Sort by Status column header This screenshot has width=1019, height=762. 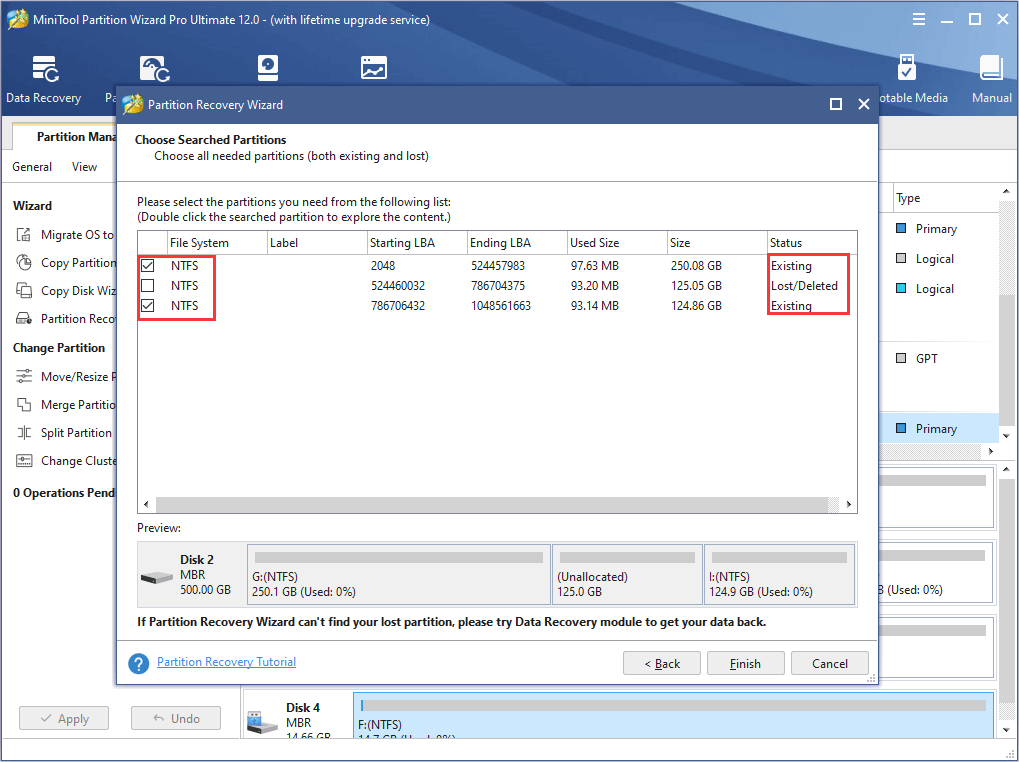[812, 243]
